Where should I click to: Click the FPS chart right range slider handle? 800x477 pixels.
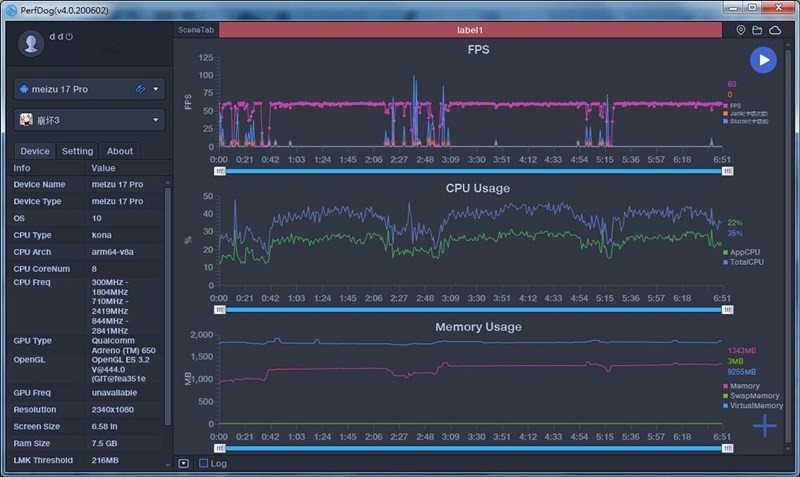pos(728,171)
